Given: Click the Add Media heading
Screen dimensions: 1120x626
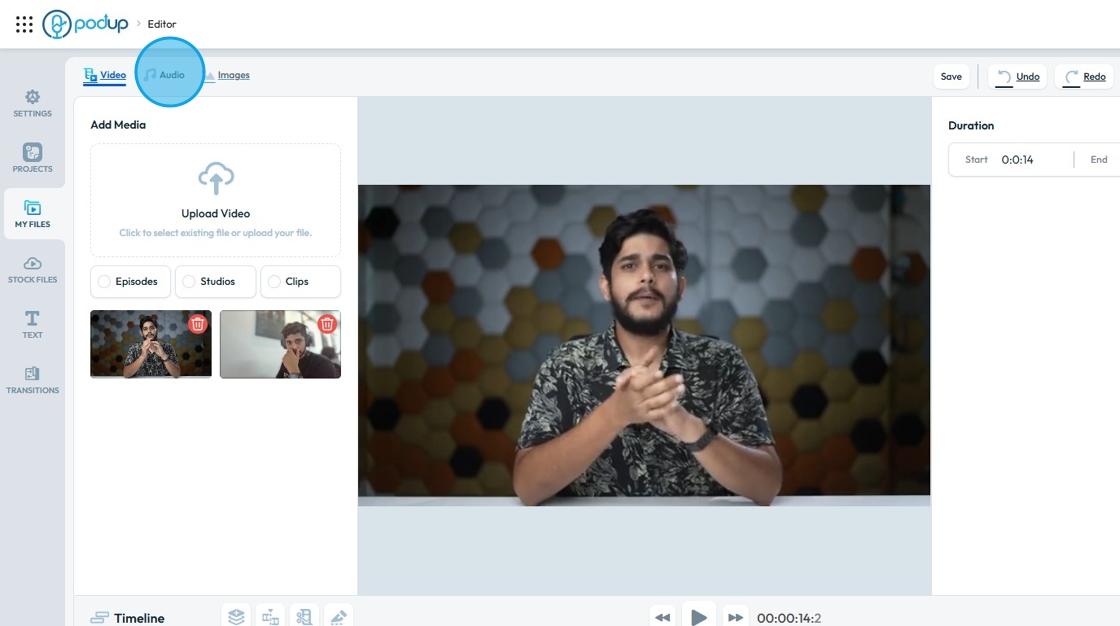Looking at the screenshot, I should 118,125.
